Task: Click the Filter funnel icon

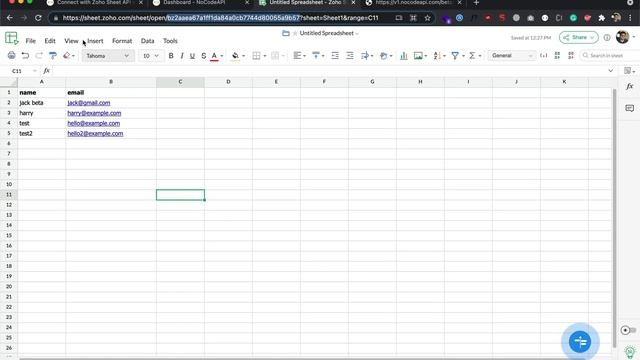Action: pyautogui.click(x=455, y=56)
